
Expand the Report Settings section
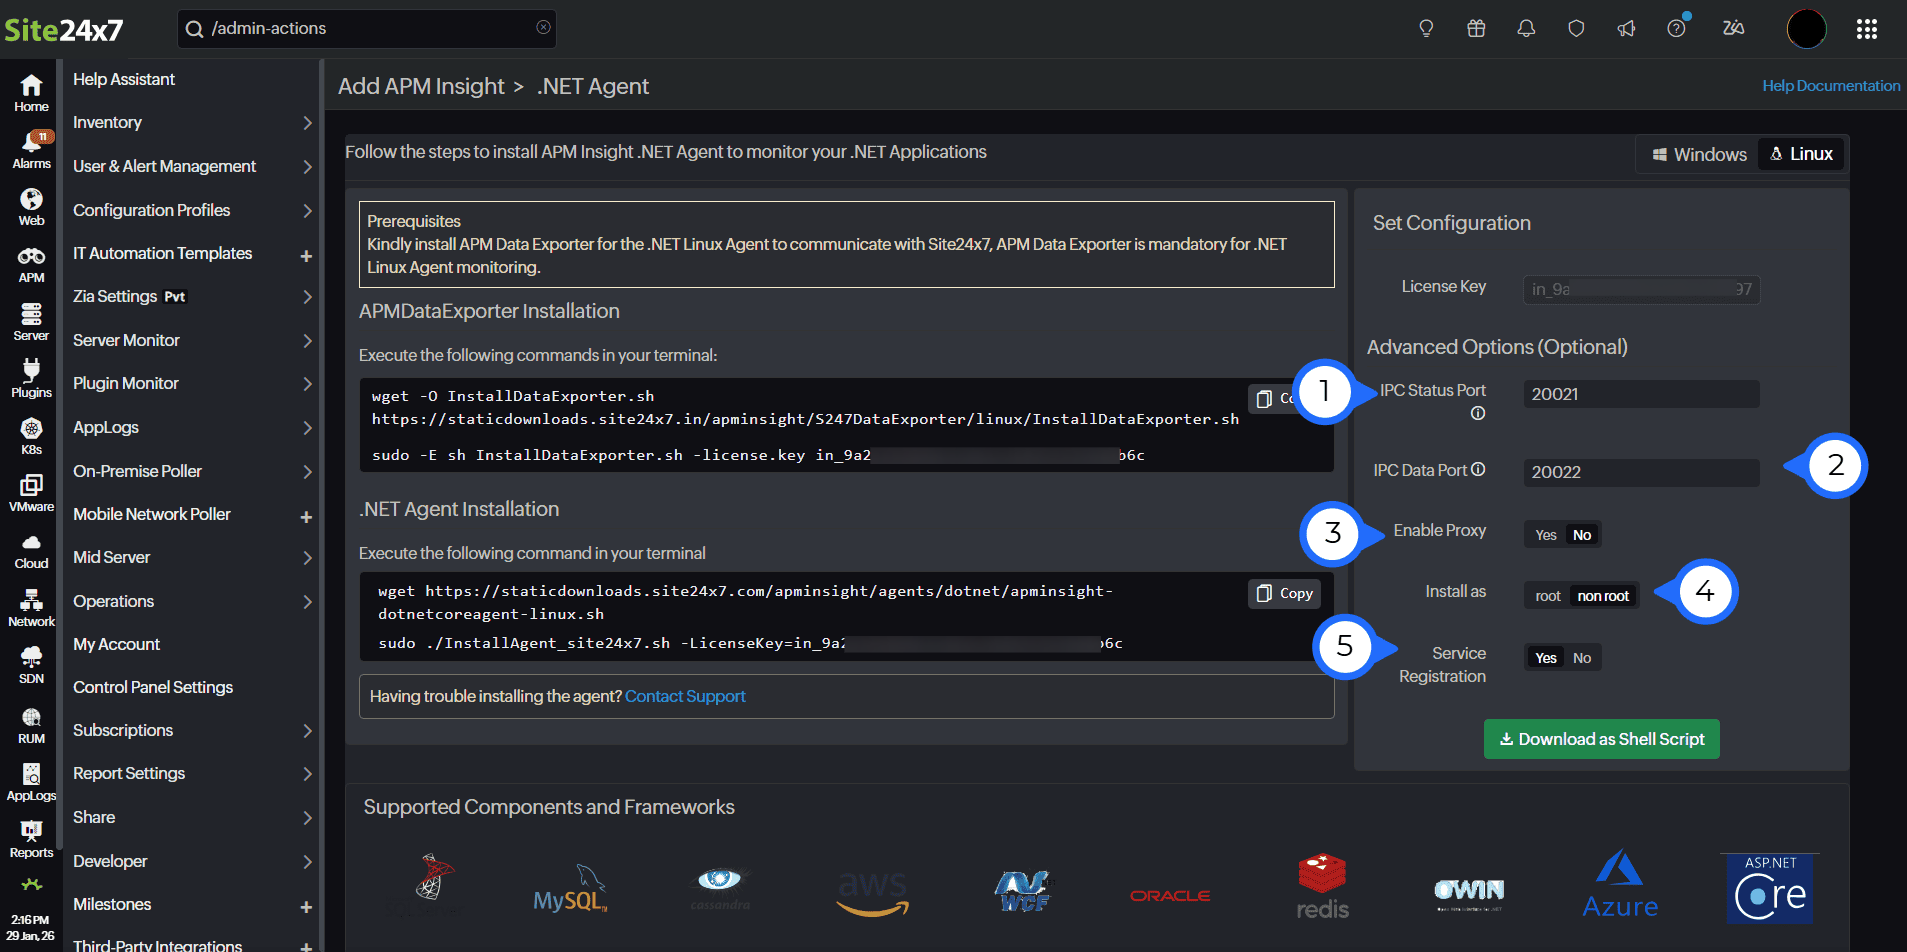pos(190,773)
